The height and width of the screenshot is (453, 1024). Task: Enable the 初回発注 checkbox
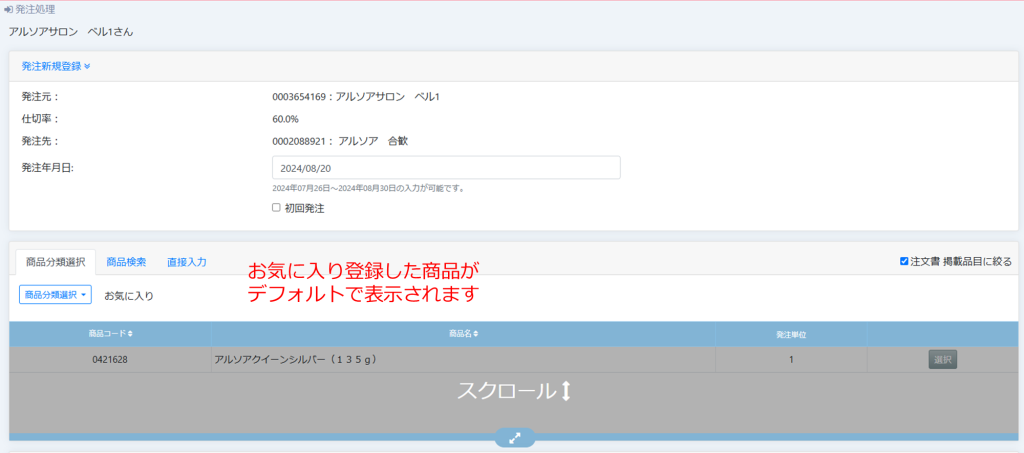click(x=277, y=208)
